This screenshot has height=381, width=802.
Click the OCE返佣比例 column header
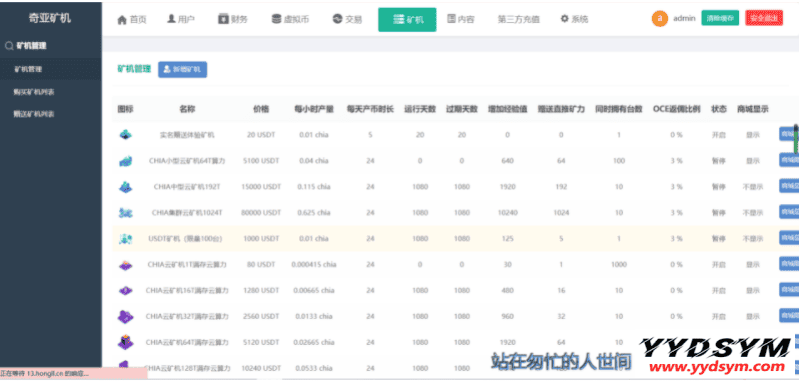(677, 109)
